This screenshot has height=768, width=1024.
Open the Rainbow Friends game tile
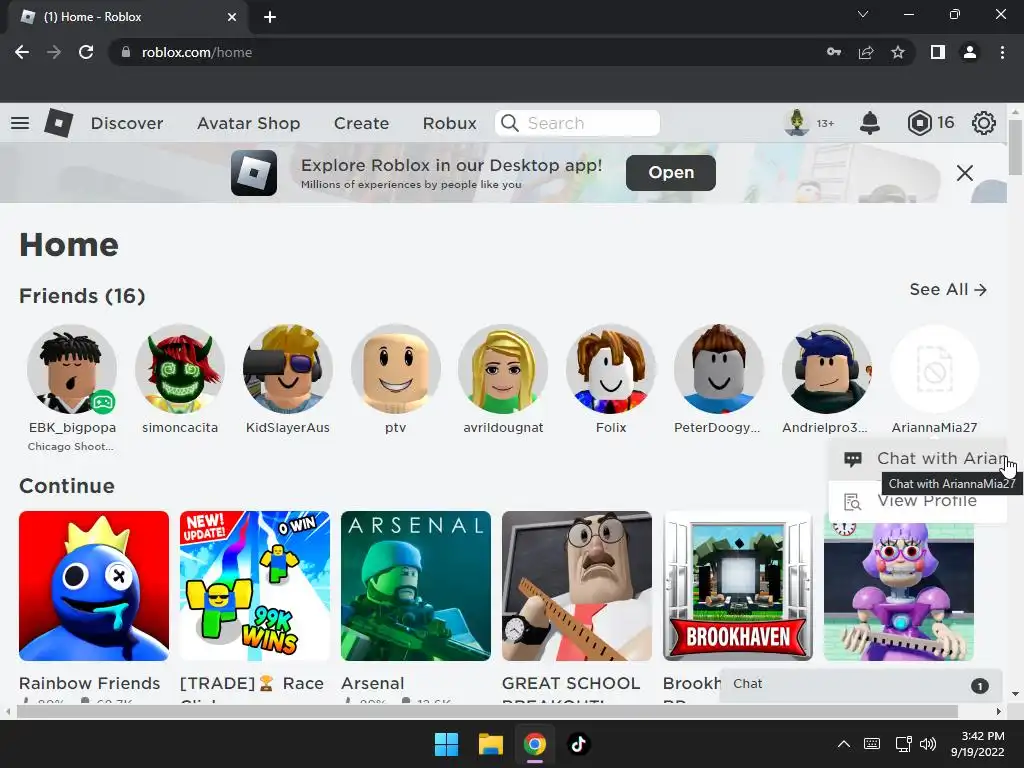[x=94, y=586]
